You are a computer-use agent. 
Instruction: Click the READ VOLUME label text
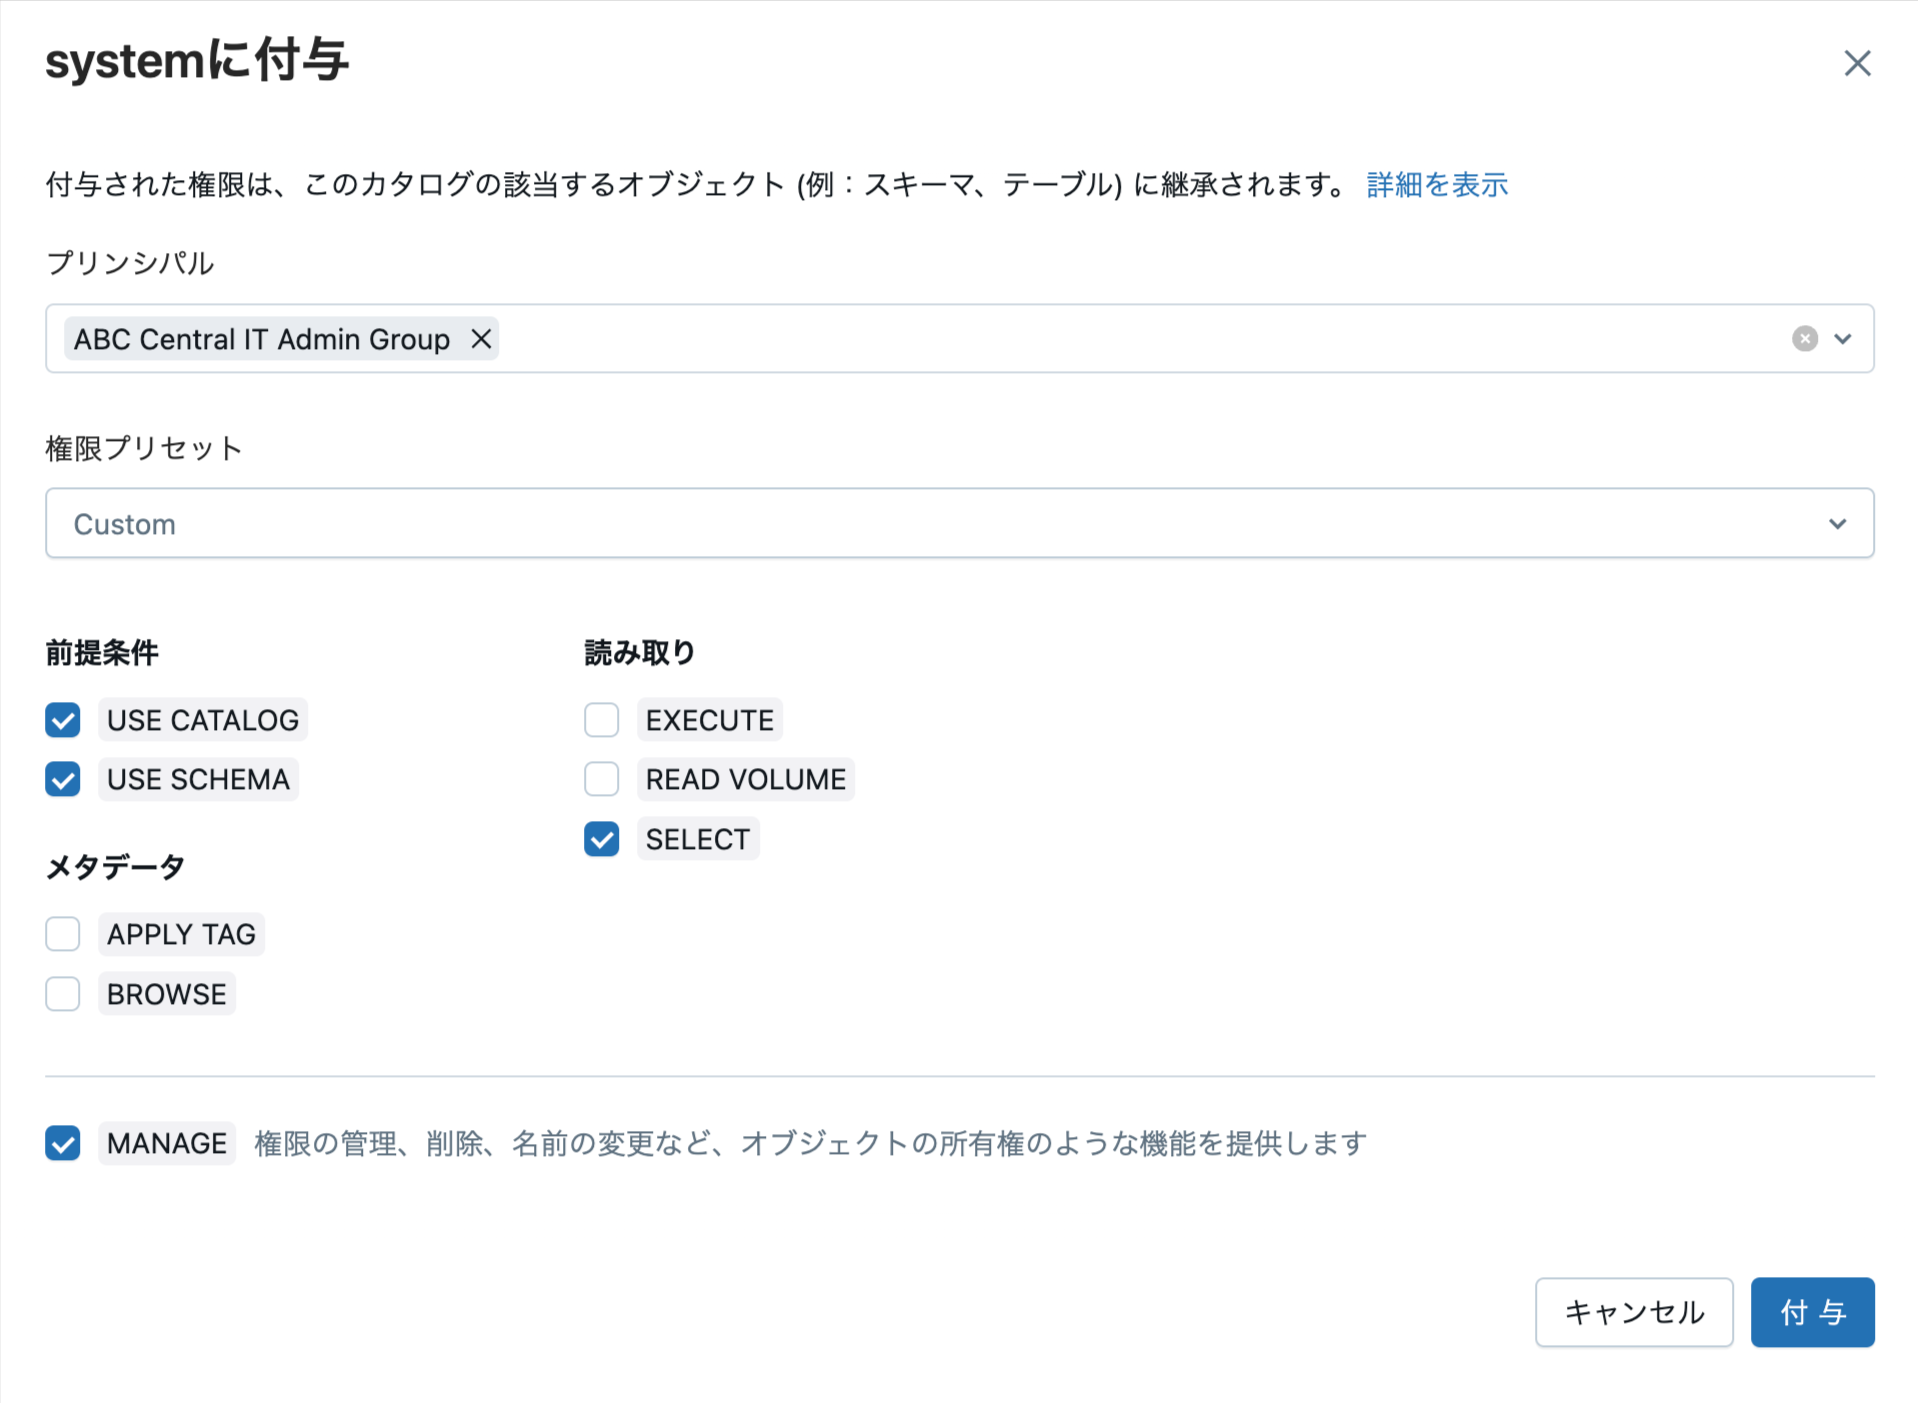tap(746, 779)
